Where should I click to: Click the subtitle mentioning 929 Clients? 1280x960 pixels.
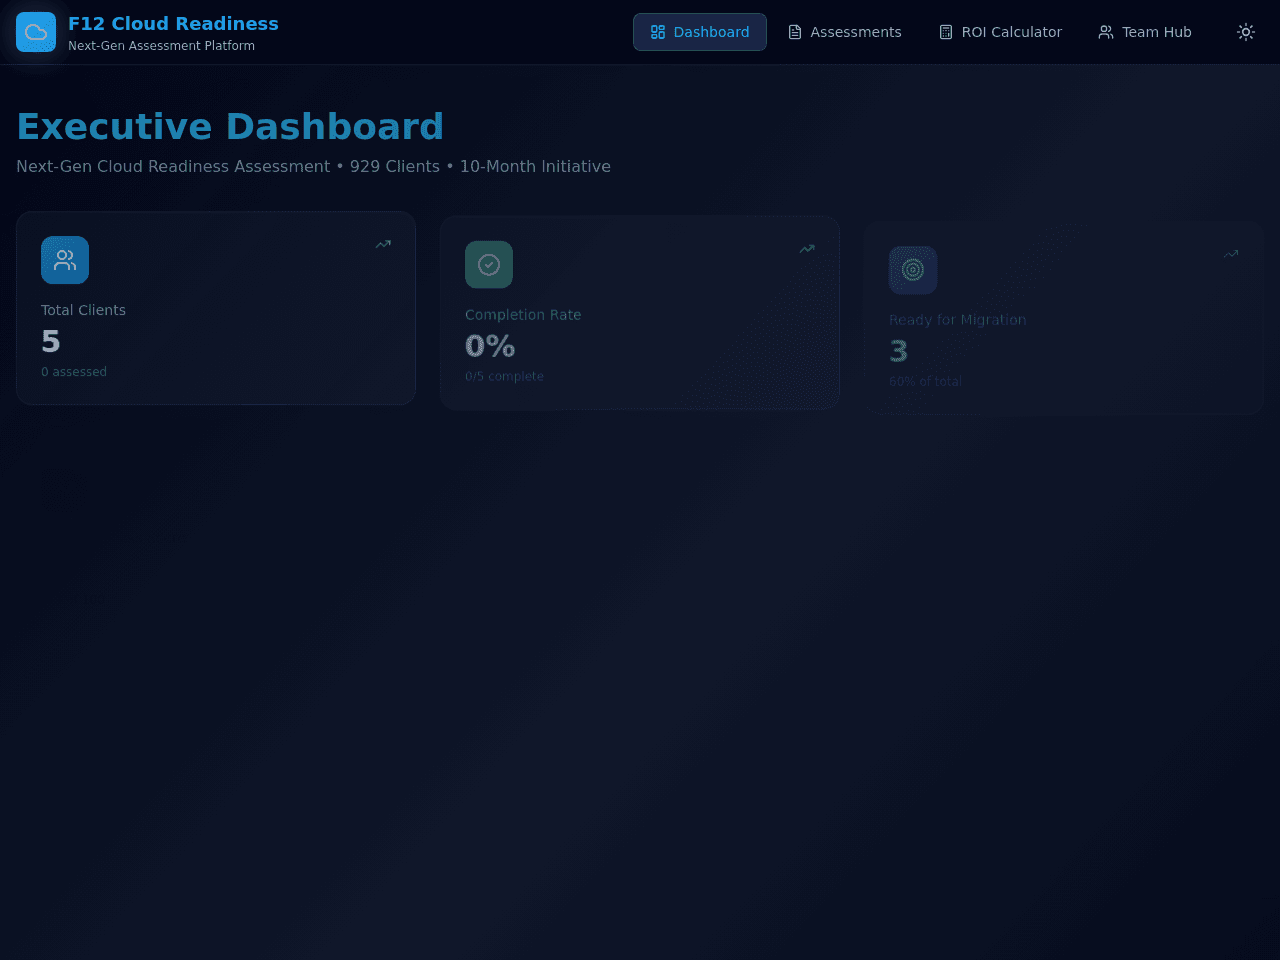pyautogui.click(x=313, y=166)
